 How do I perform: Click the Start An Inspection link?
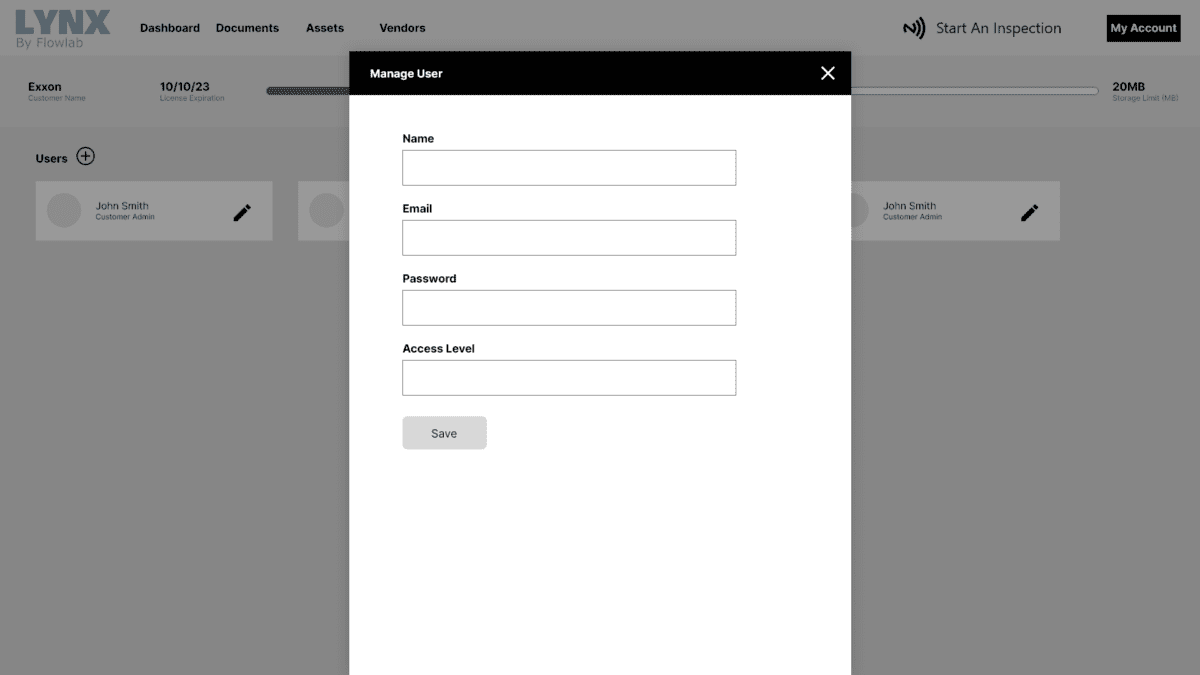[x=998, y=28]
